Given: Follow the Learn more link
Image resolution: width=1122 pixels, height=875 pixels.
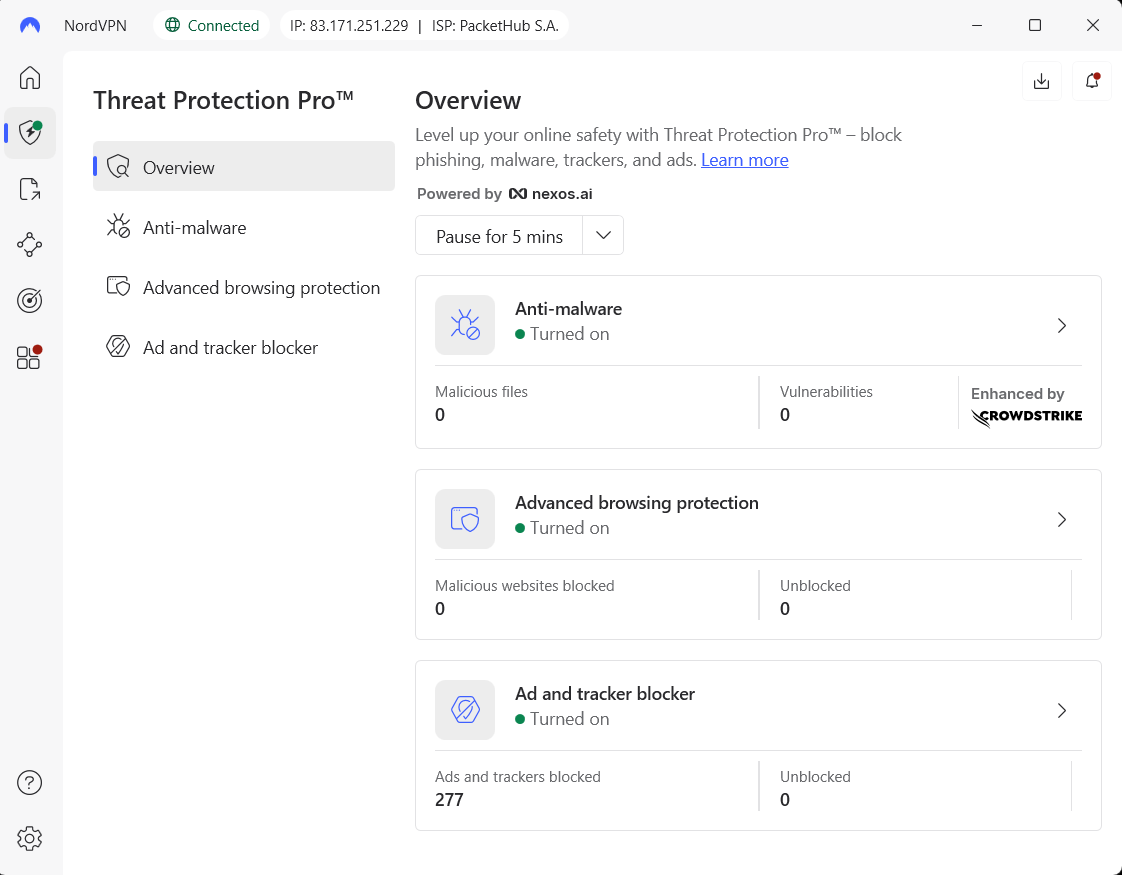Looking at the screenshot, I should pos(744,160).
